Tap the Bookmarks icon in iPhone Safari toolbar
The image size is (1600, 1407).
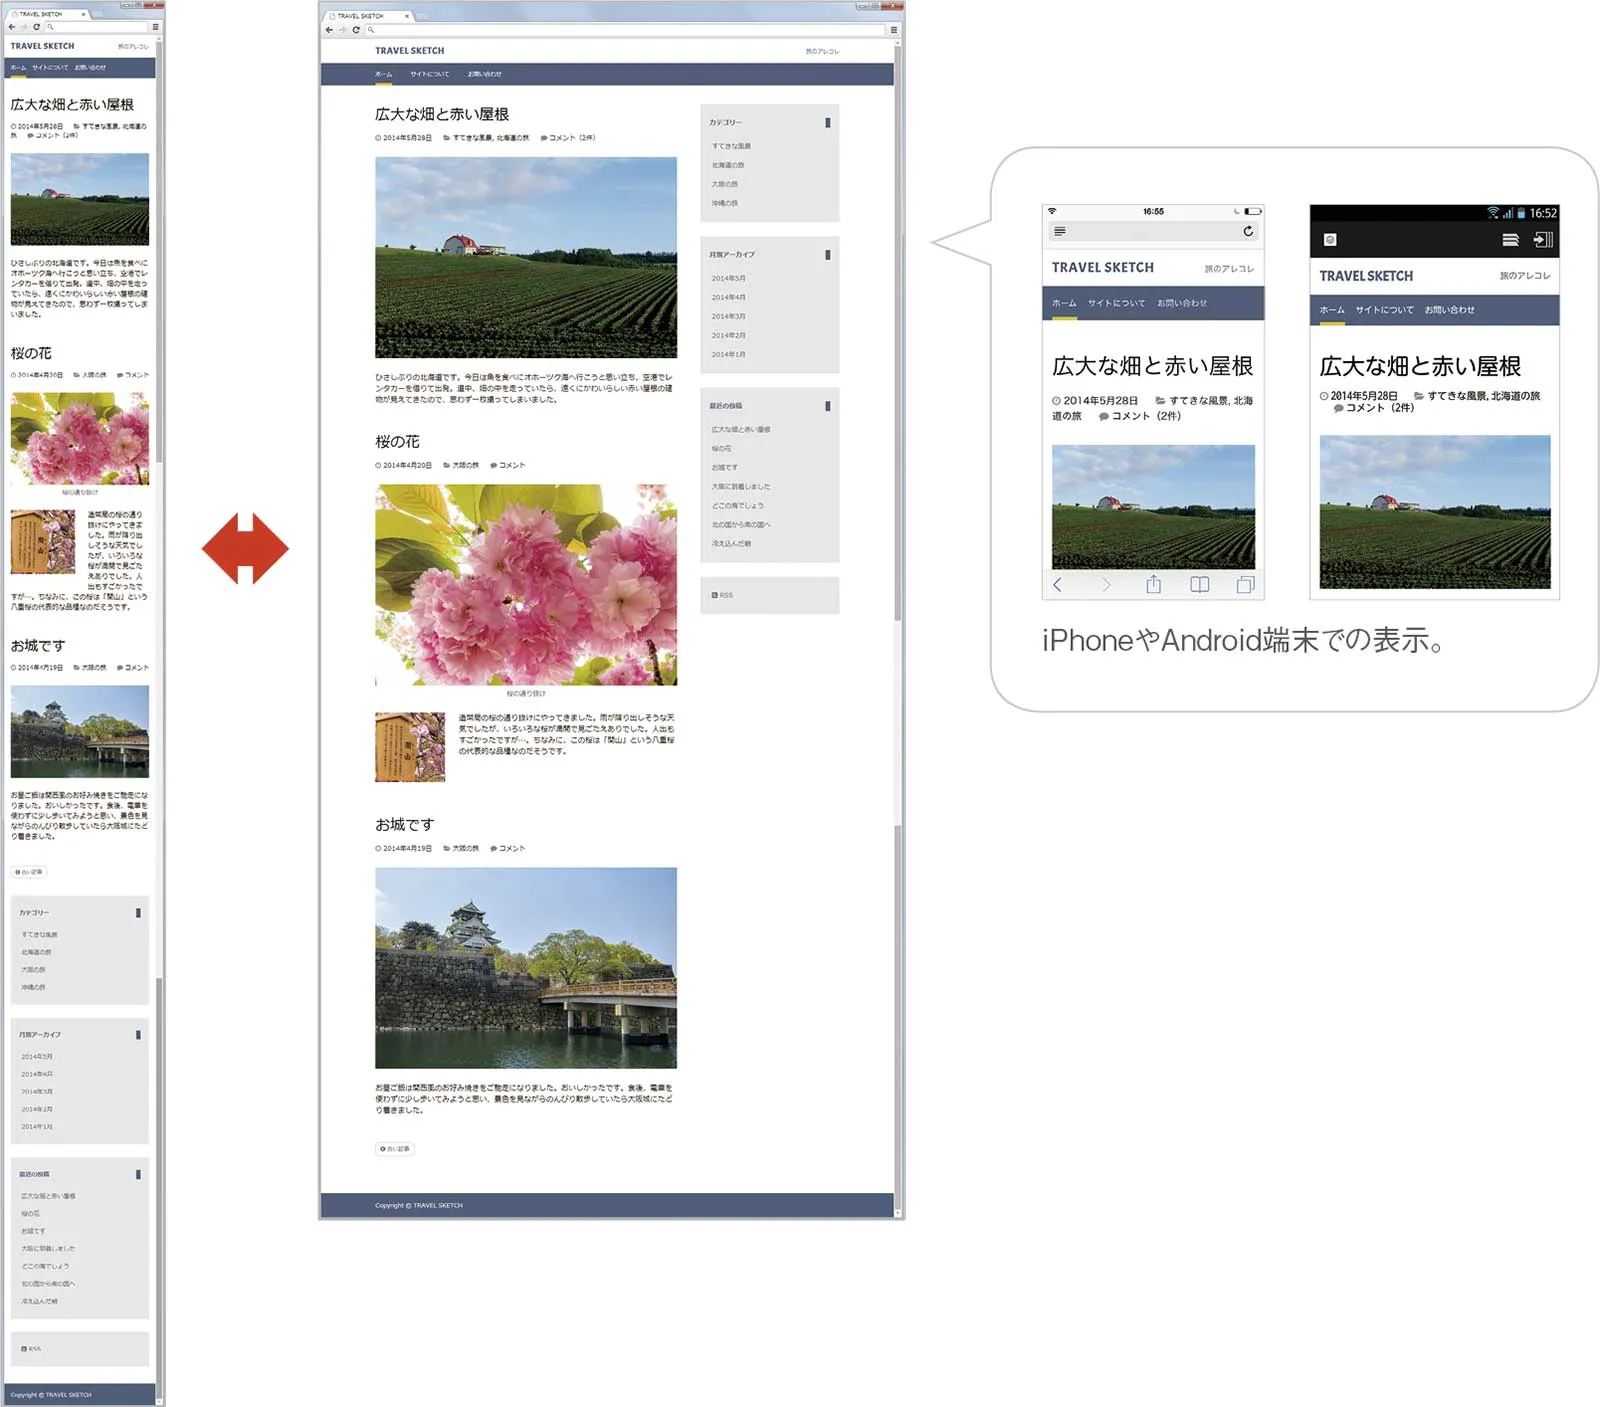coord(1198,585)
